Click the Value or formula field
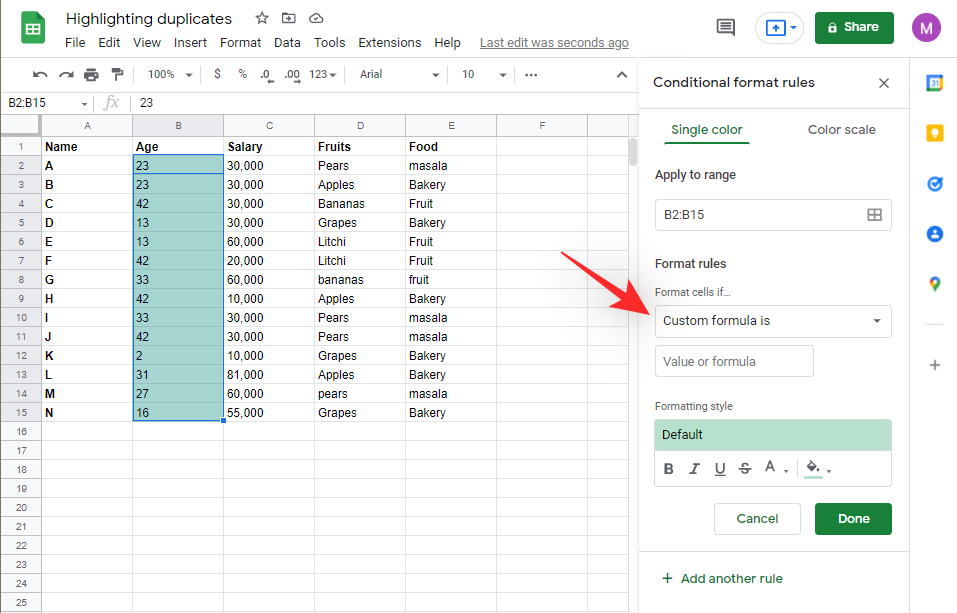This screenshot has height=613, width=957. coord(734,361)
